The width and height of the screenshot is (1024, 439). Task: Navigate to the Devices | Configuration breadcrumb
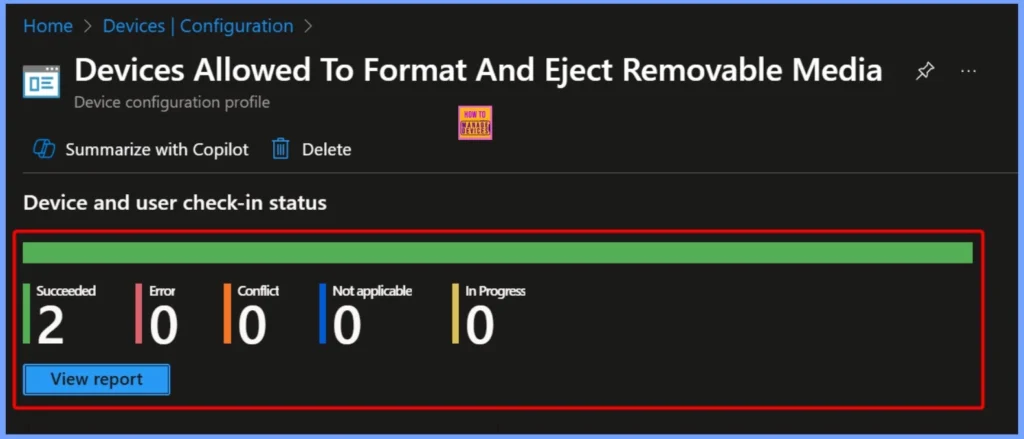(x=198, y=27)
